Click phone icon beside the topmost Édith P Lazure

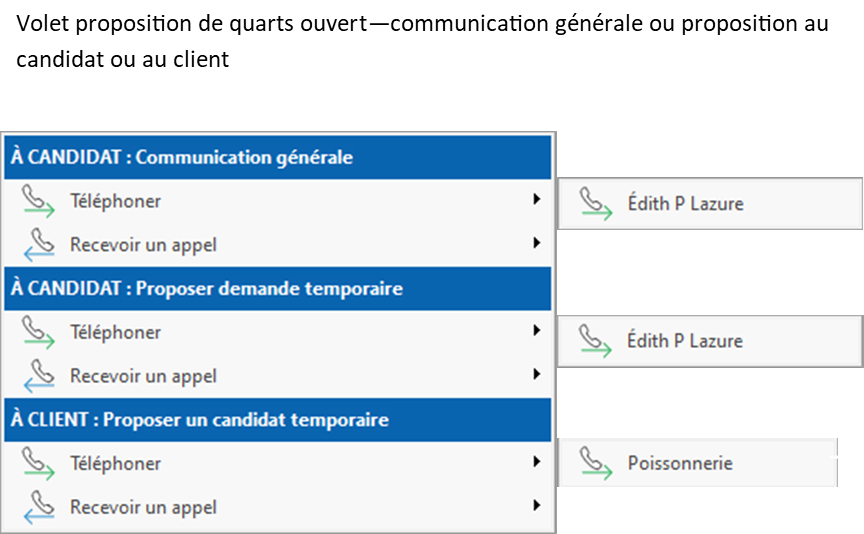click(596, 204)
